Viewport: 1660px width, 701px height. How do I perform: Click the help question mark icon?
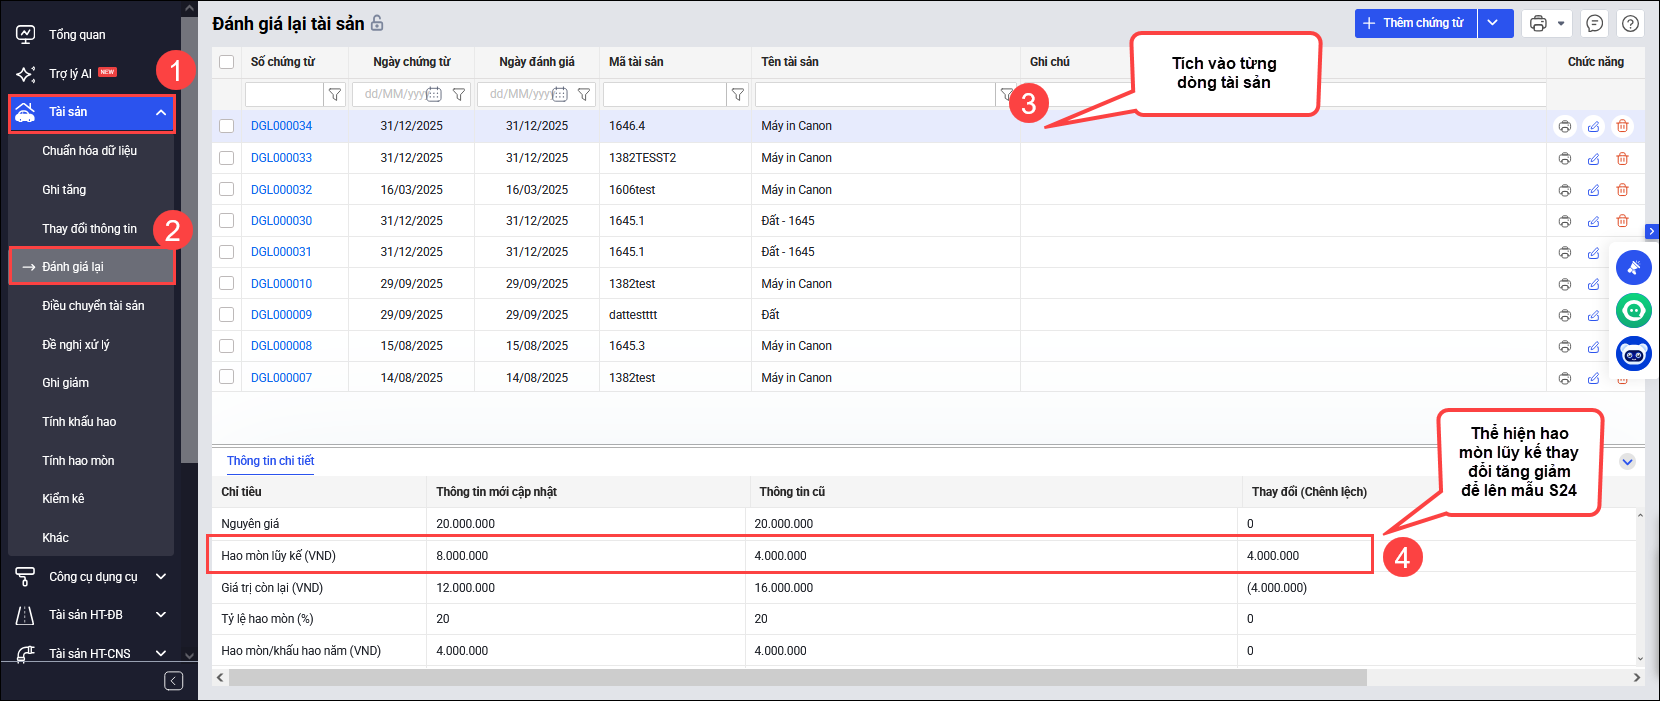pos(1630,23)
